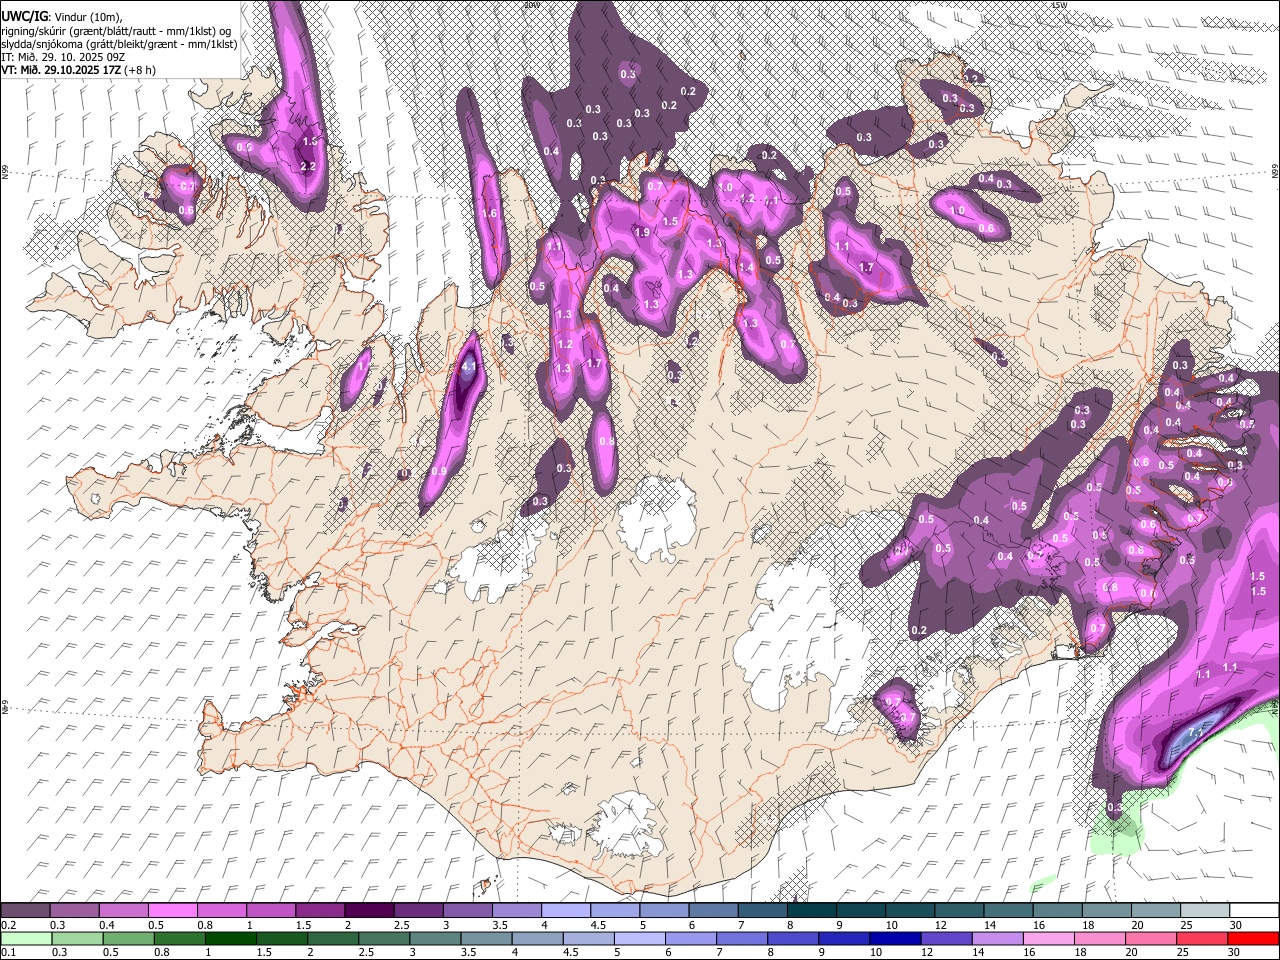The height and width of the screenshot is (960, 1280).
Task: Click the '2.2' precipitation value in the Westfjords band
Action: (308, 167)
